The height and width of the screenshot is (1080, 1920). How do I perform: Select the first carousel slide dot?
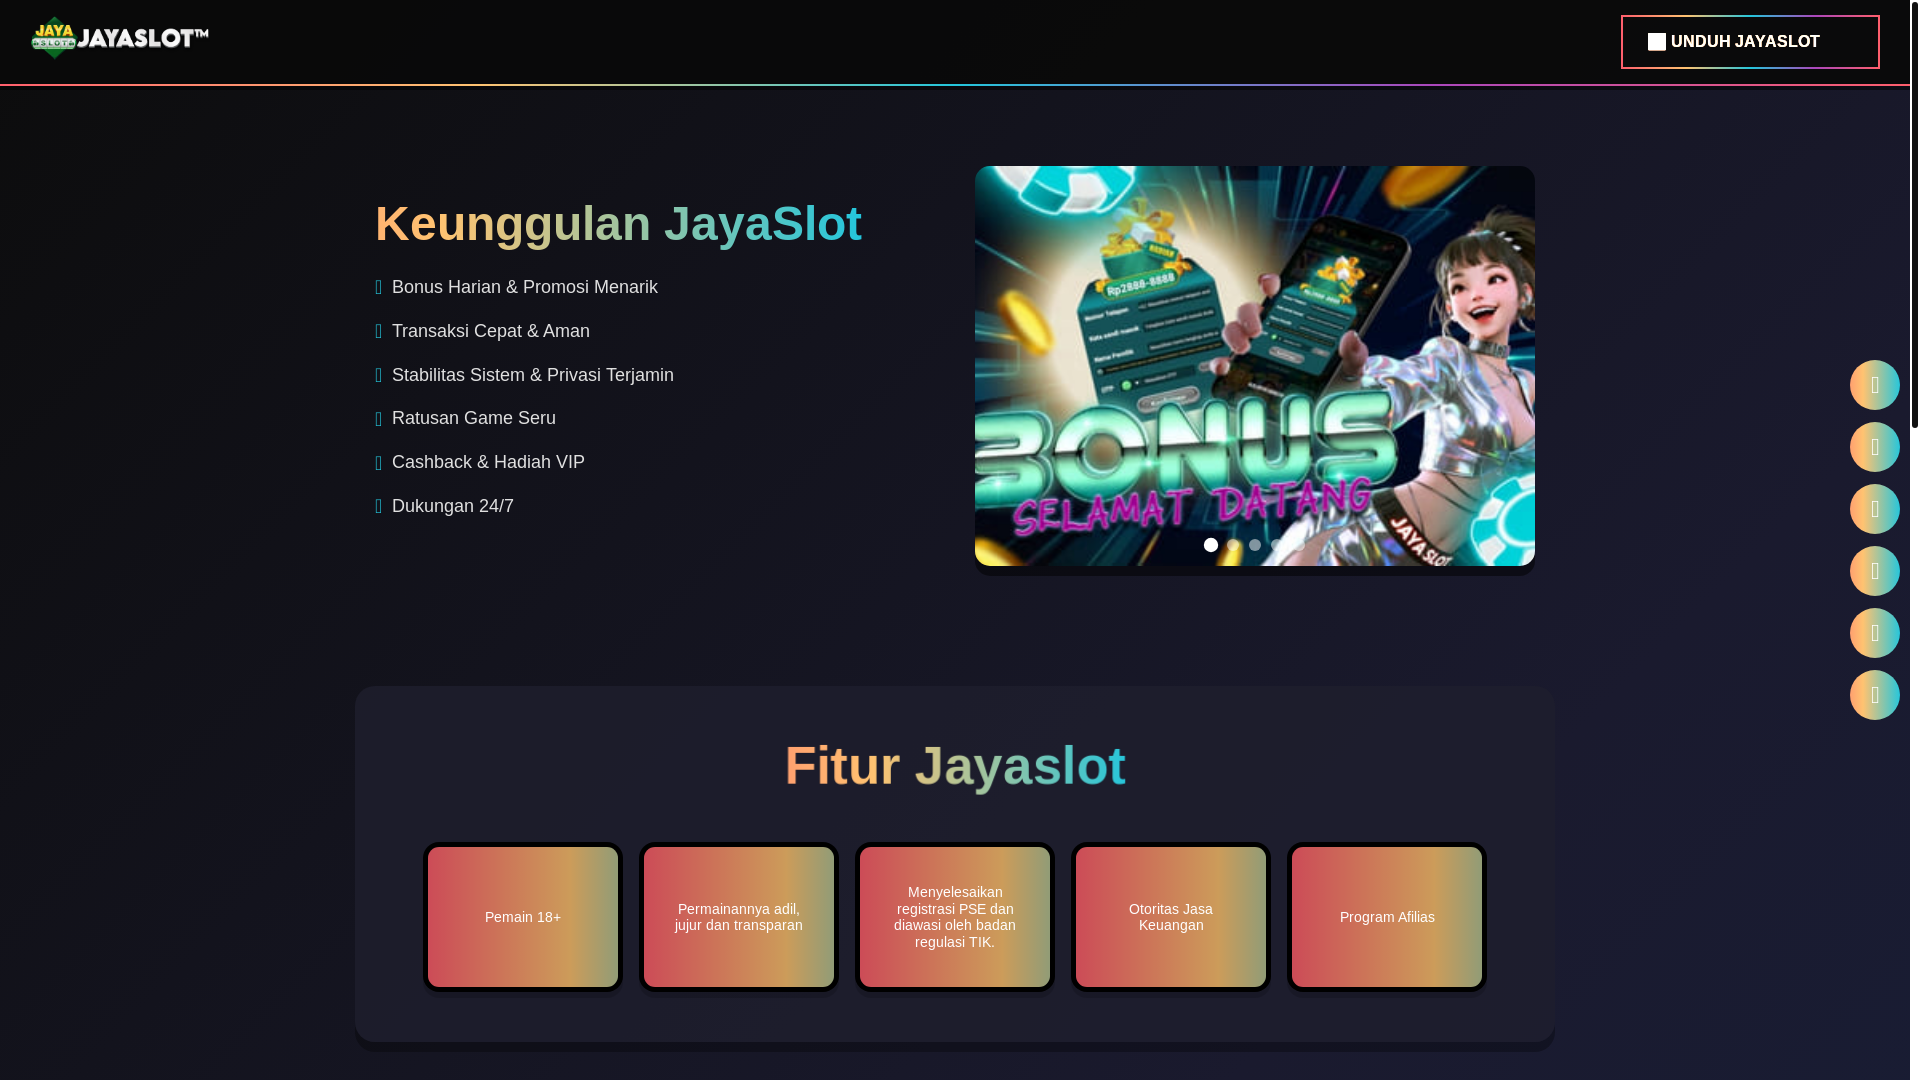click(1211, 545)
